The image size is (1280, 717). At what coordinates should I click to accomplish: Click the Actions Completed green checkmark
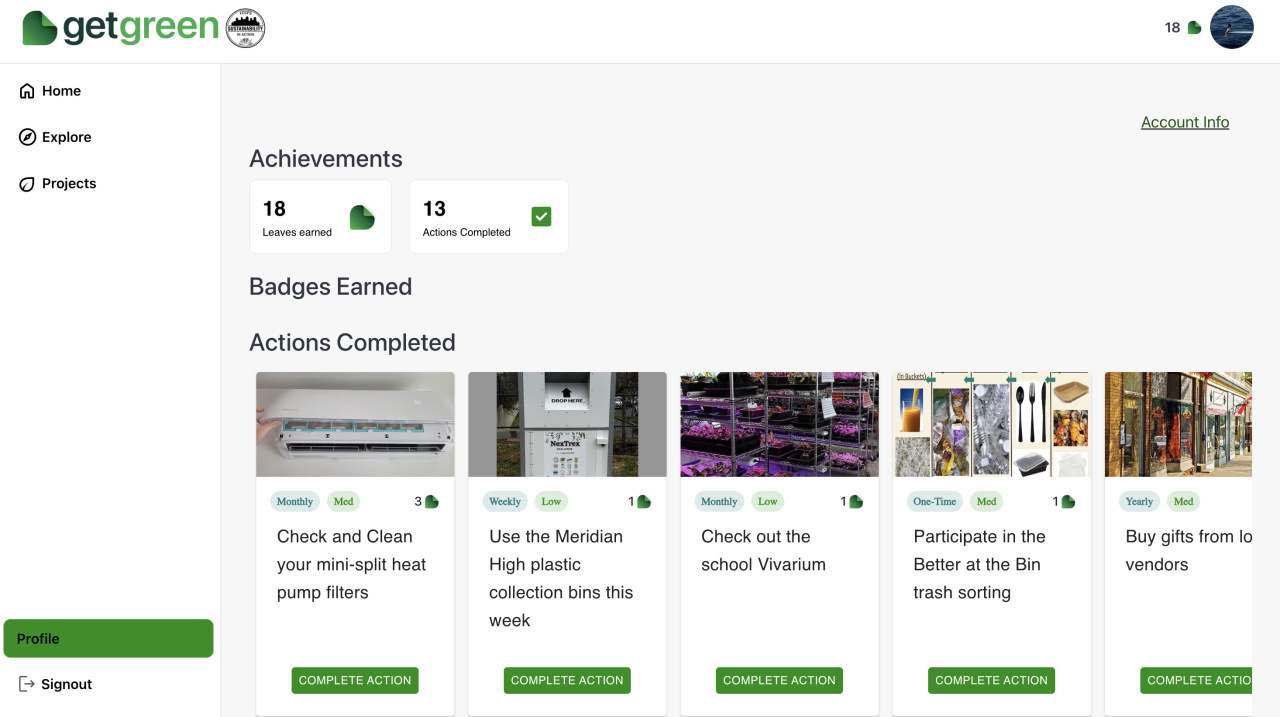click(x=541, y=216)
